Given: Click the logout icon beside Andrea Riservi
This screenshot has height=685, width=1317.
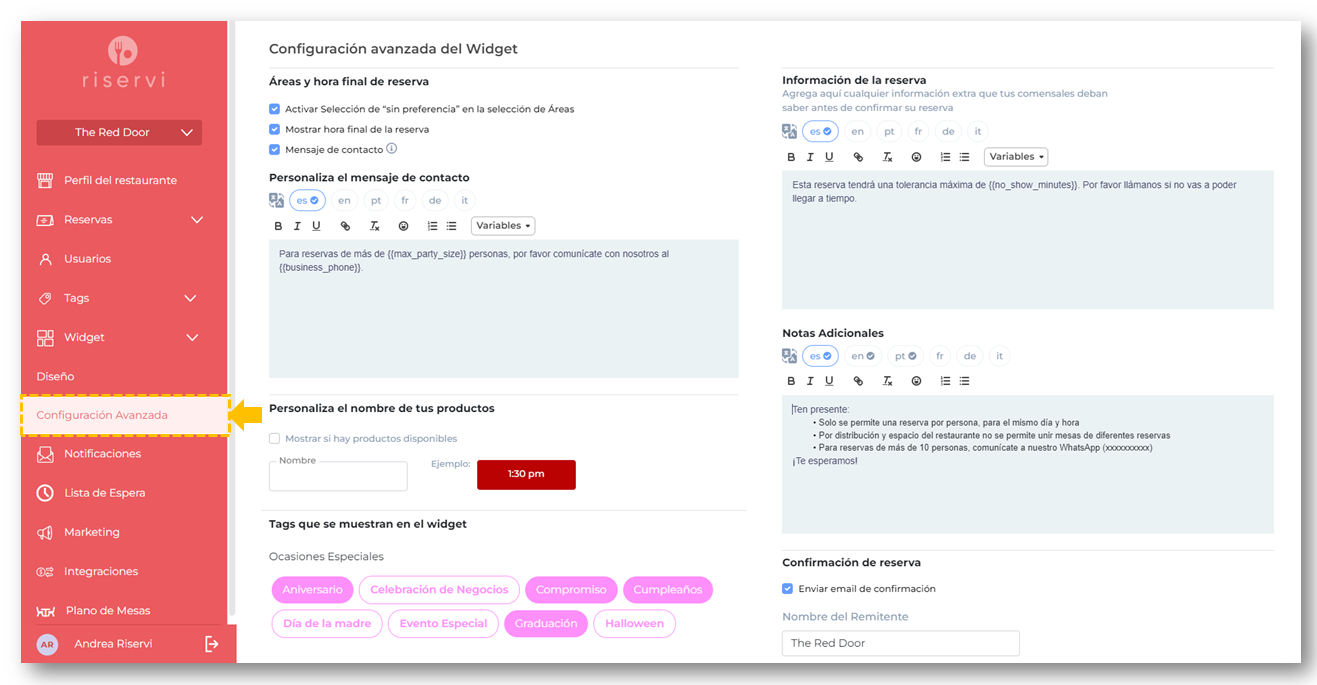Looking at the screenshot, I should coord(211,644).
